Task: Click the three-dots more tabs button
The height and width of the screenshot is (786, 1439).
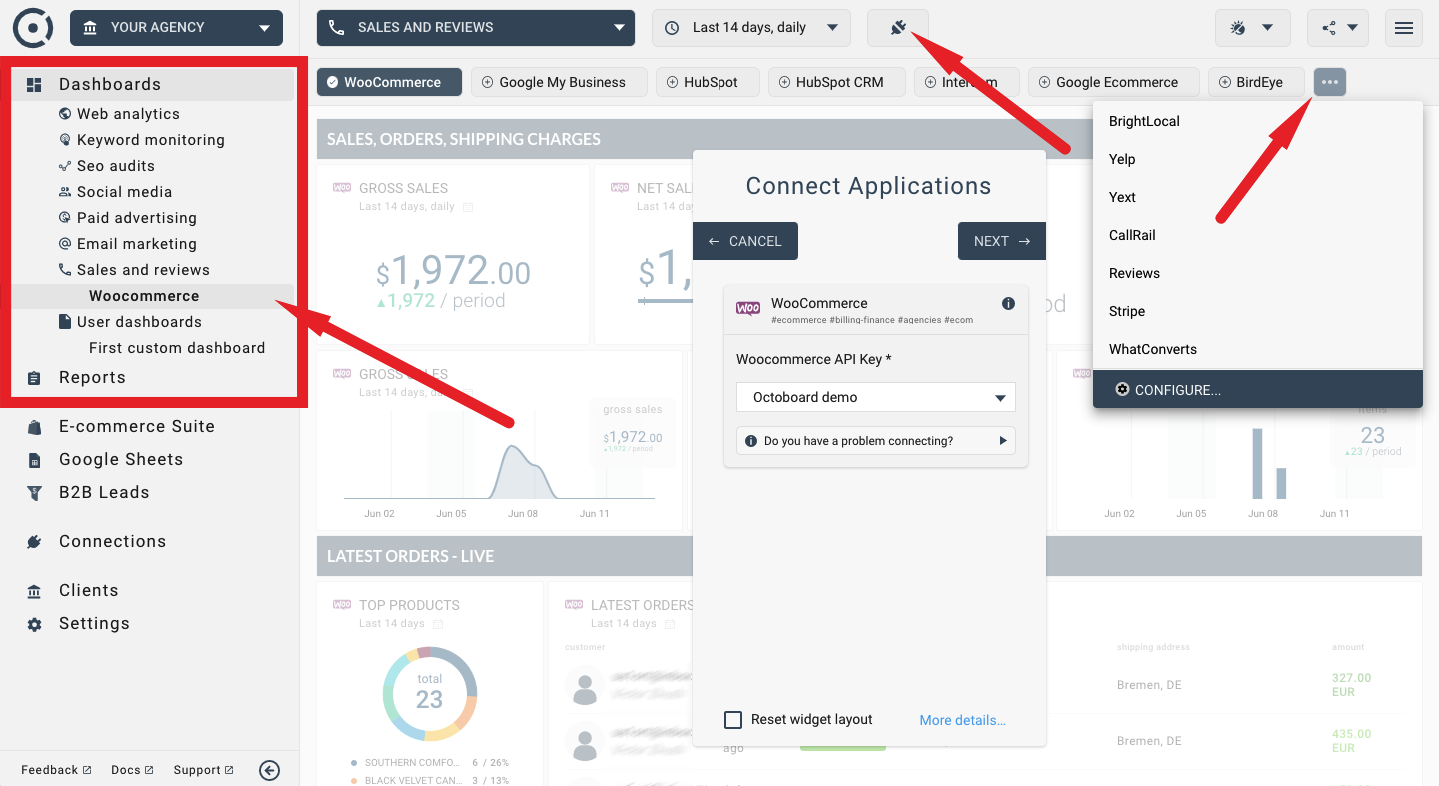Action: point(1330,82)
